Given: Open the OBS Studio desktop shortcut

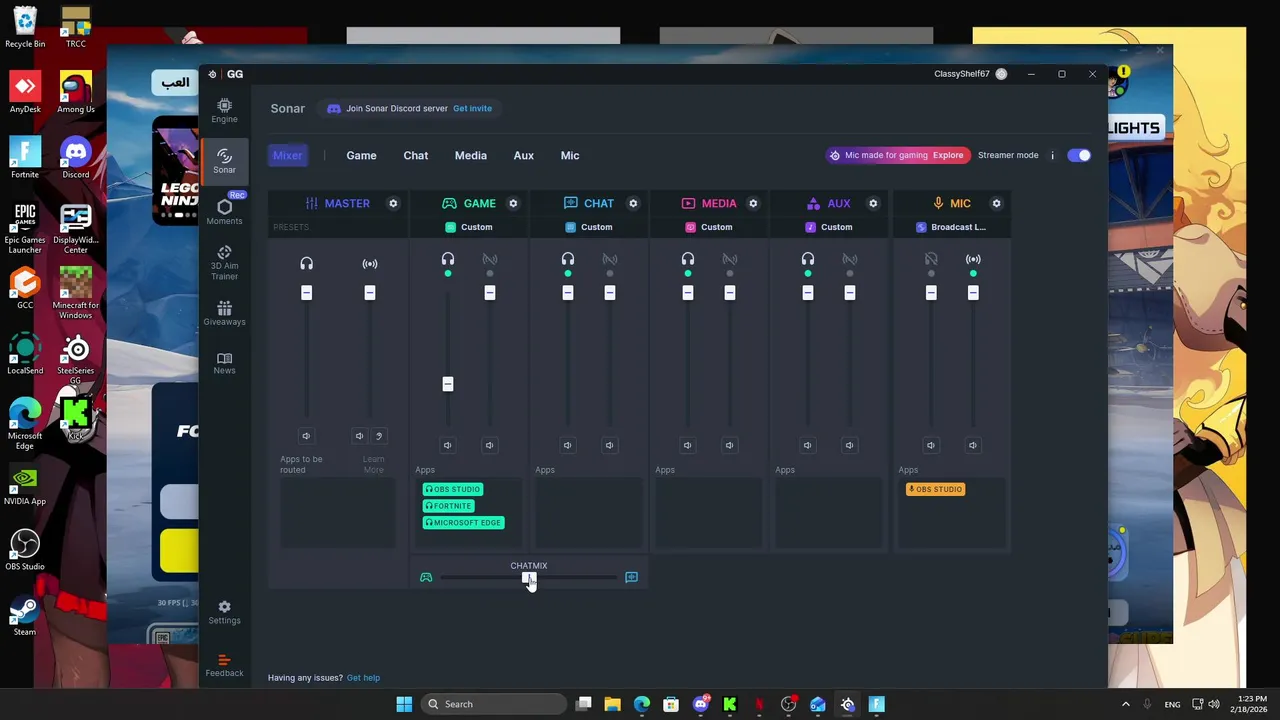Looking at the screenshot, I should 25,550.
